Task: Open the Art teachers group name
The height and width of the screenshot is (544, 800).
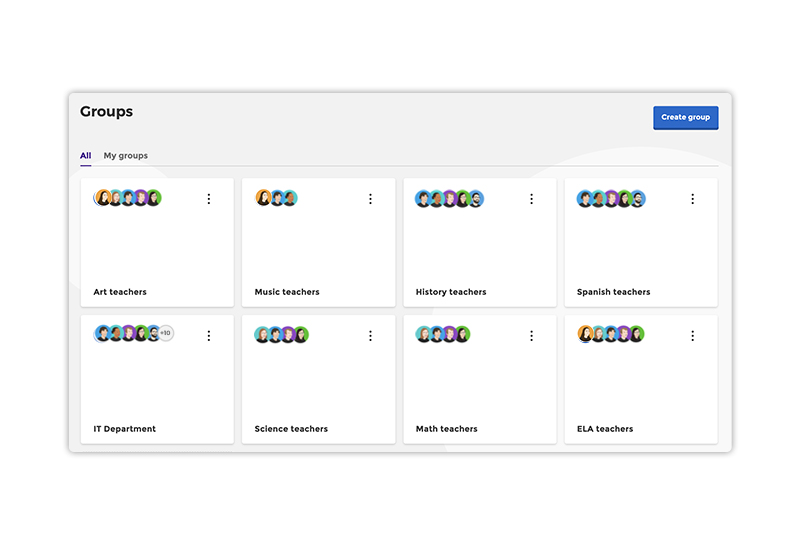Action: tap(120, 292)
